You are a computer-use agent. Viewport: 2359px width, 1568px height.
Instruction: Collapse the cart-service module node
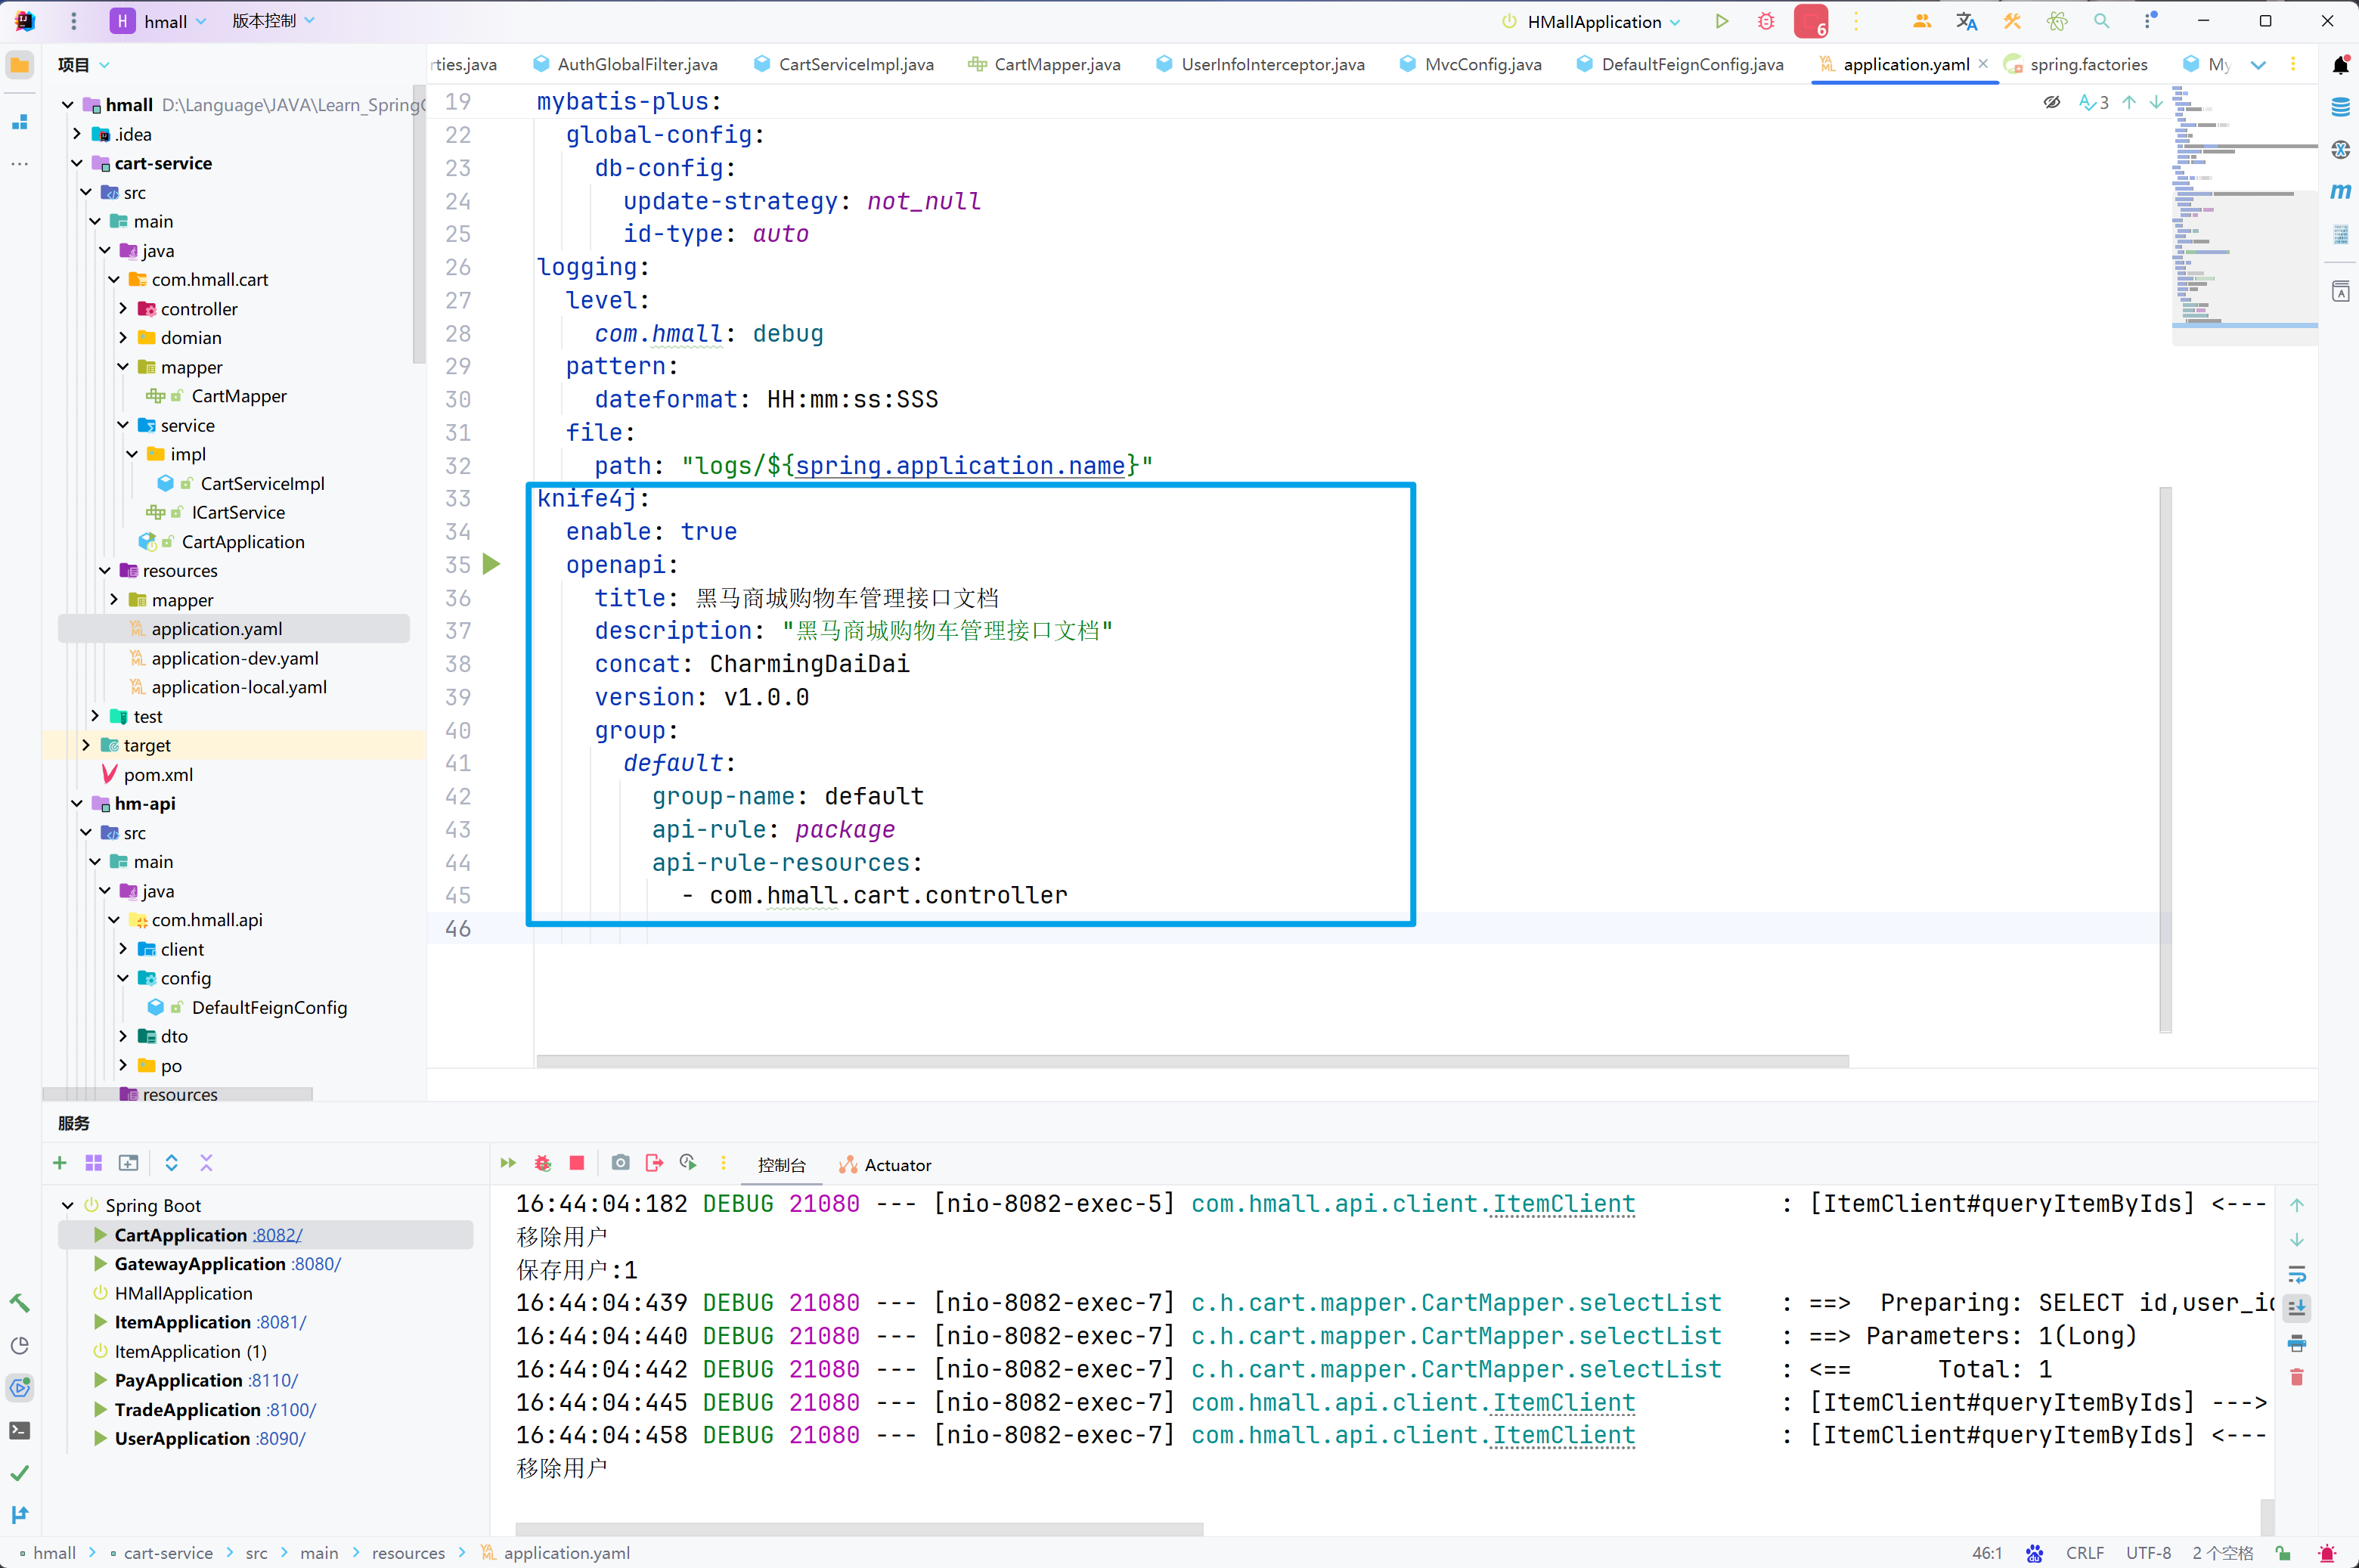tap(77, 163)
